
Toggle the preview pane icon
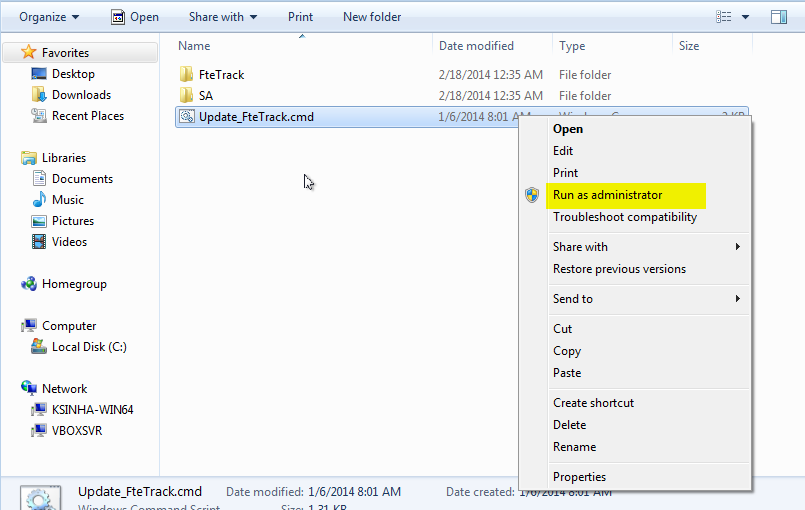(x=779, y=17)
